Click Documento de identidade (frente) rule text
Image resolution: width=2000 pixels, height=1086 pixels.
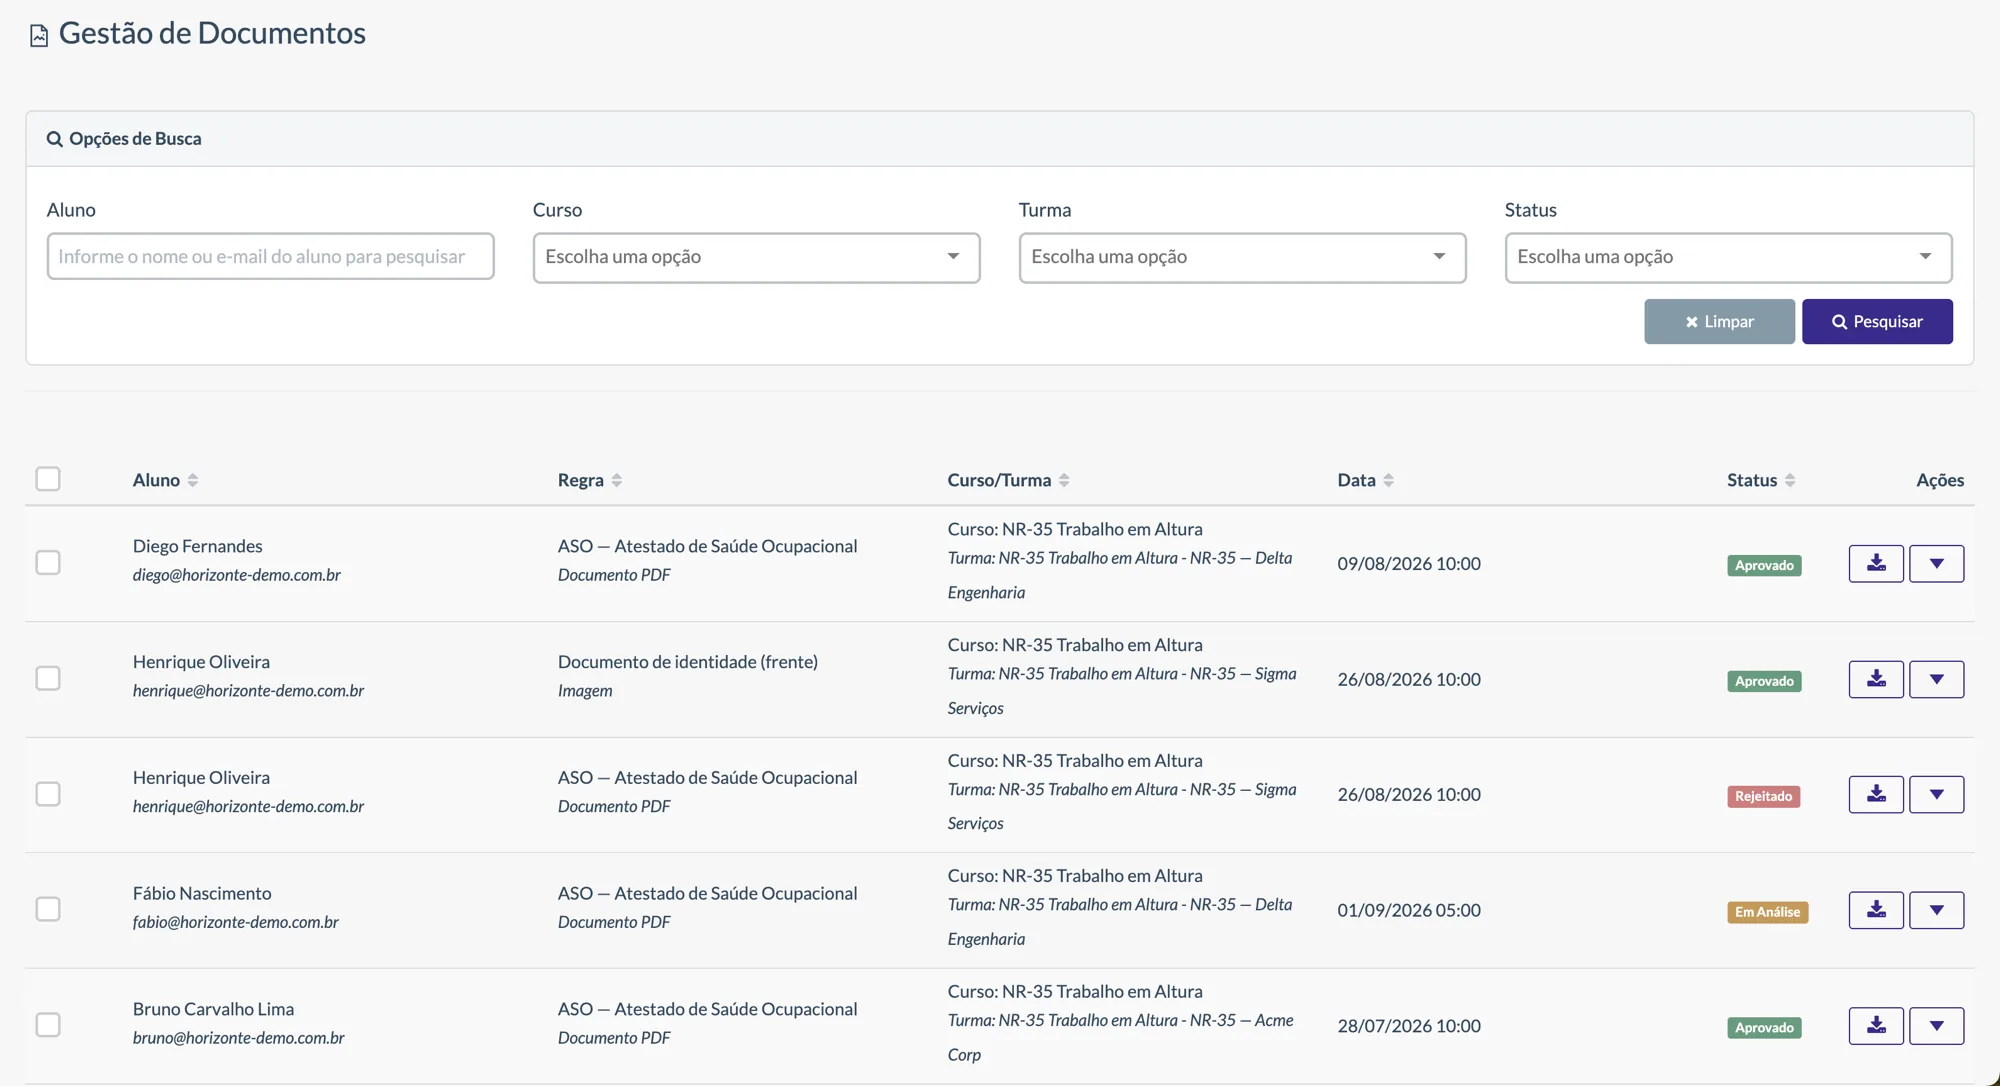pos(688,662)
